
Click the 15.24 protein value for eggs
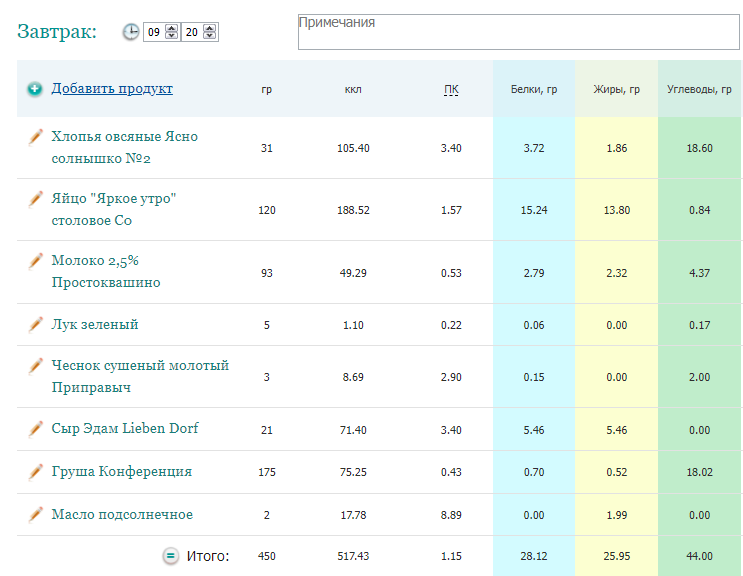[534, 210]
